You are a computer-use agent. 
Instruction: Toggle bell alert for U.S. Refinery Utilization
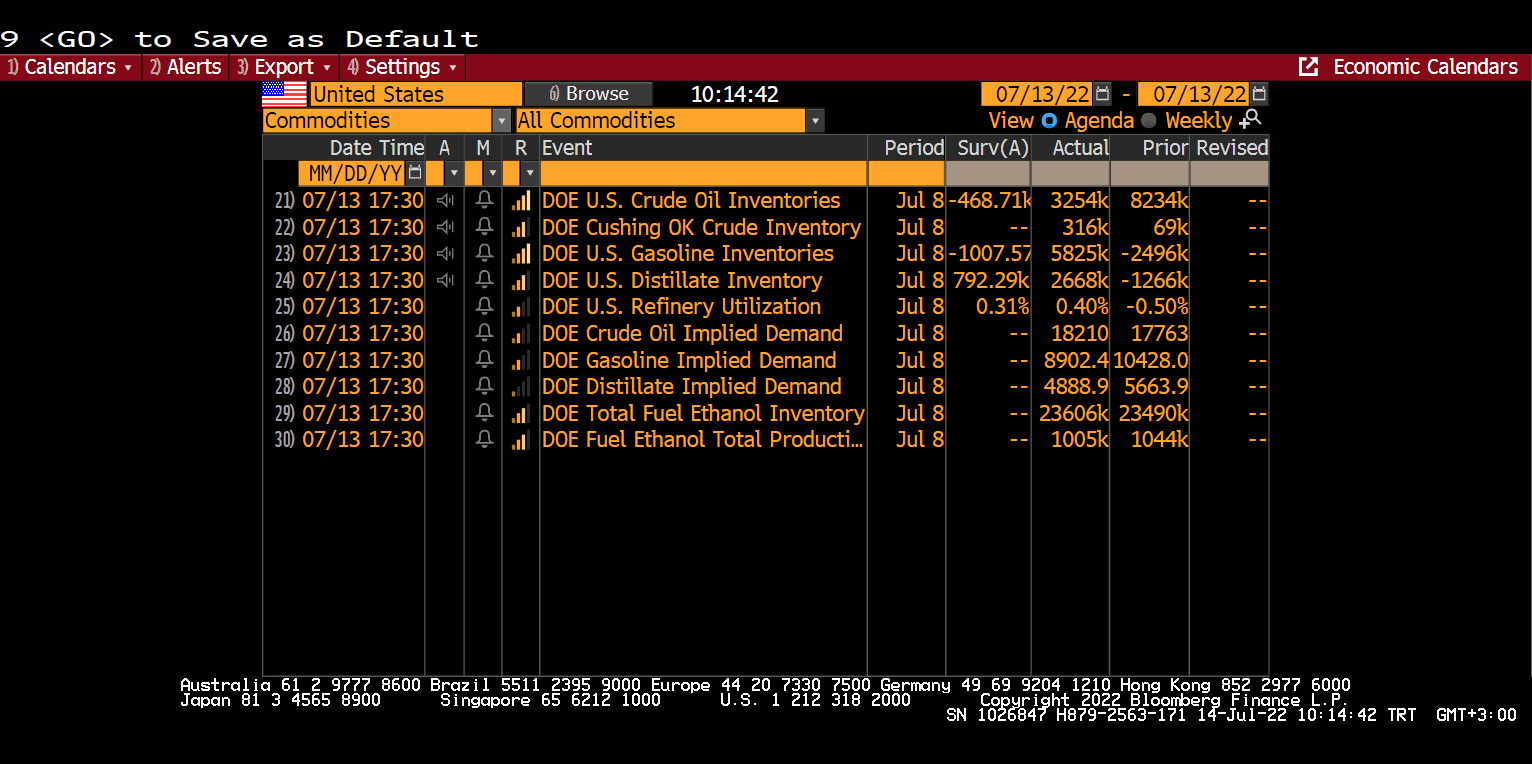(484, 307)
